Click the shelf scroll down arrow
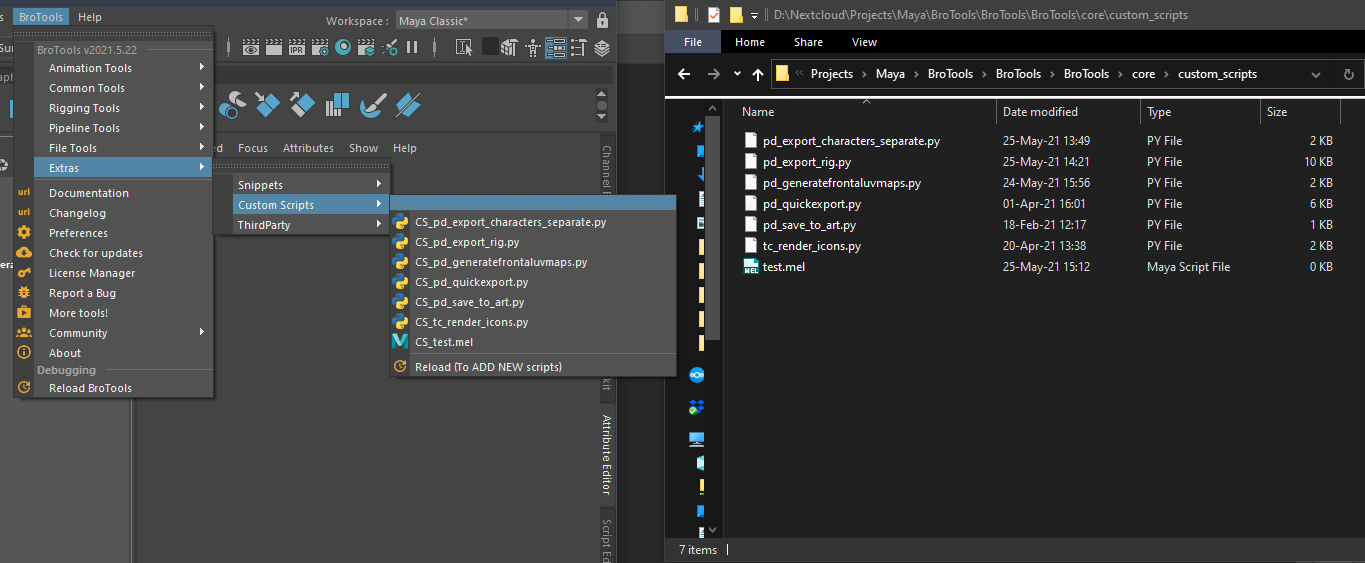The image size is (1365, 563). (x=601, y=117)
